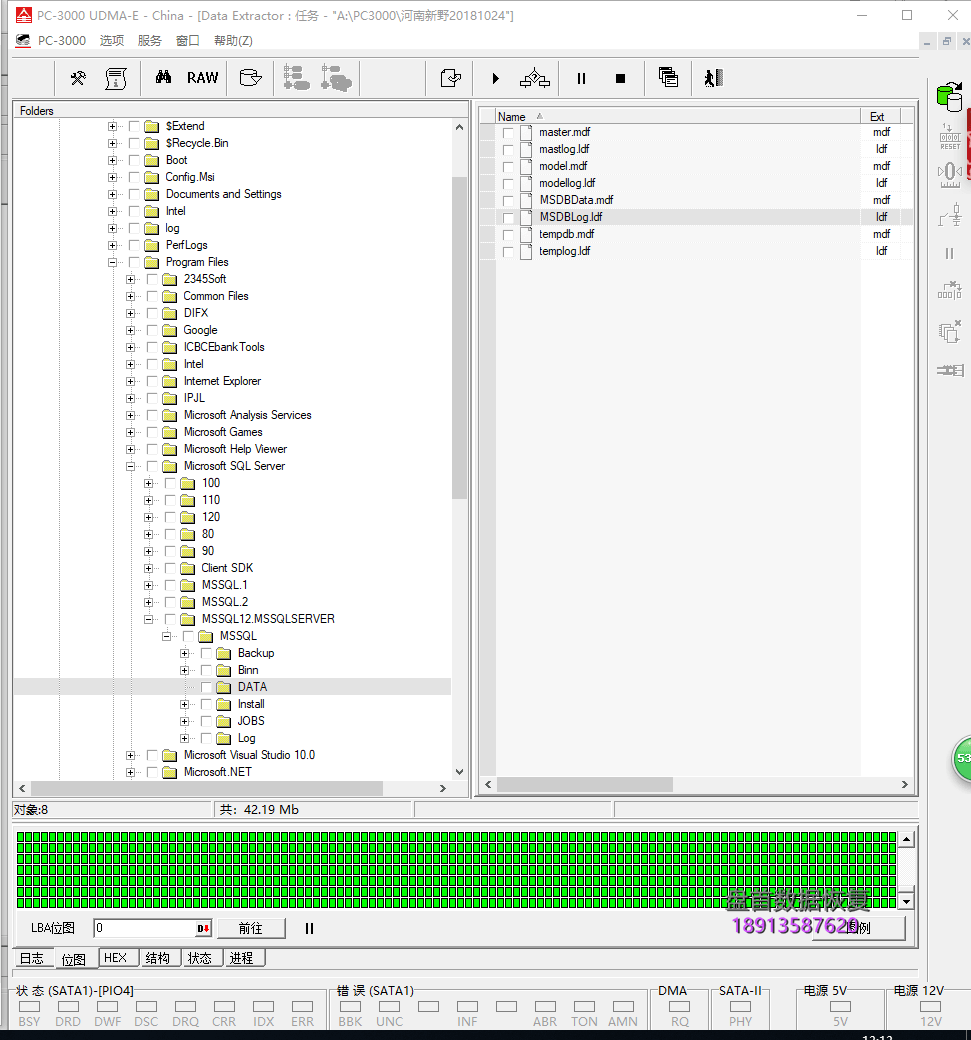This screenshot has height=1040, width=971.
Task: Tick the Backup folder checkbox
Action: (206, 653)
